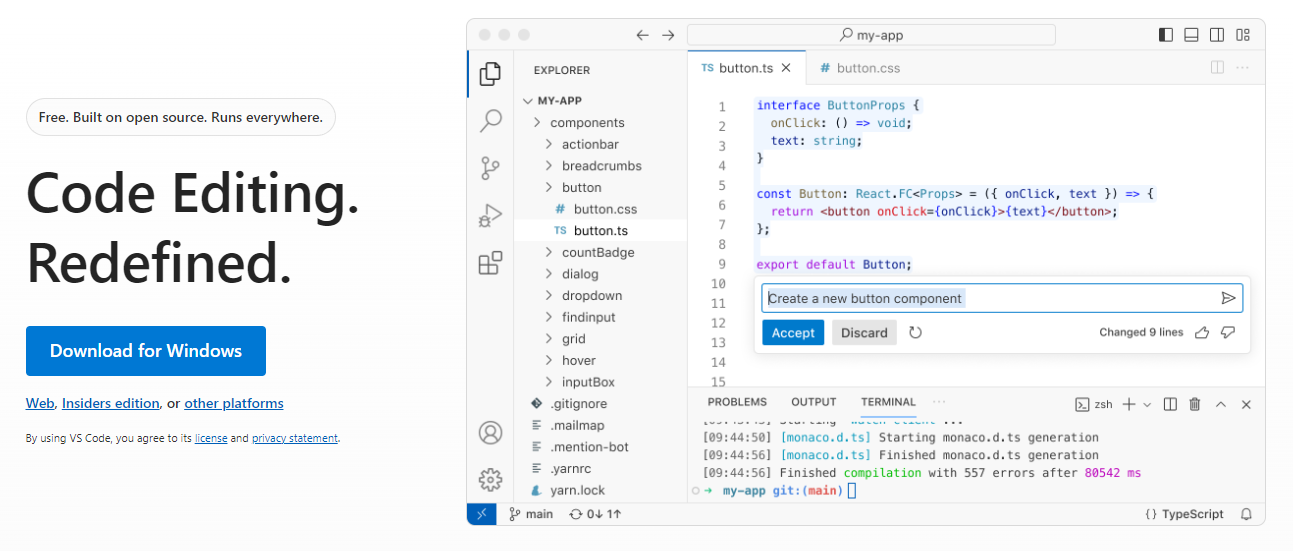Image resolution: width=1293 pixels, height=551 pixels.
Task: Open the Run and Debug icon
Action: click(490, 215)
